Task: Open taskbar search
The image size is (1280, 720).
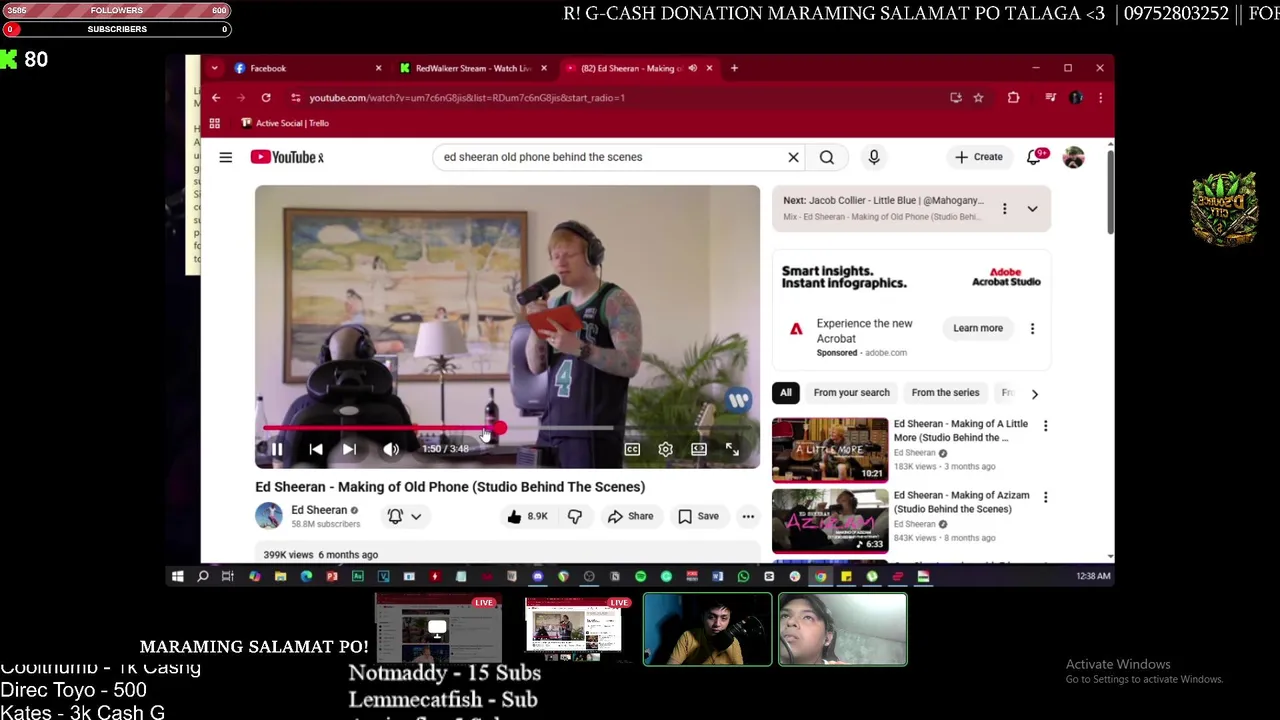Action: click(203, 576)
